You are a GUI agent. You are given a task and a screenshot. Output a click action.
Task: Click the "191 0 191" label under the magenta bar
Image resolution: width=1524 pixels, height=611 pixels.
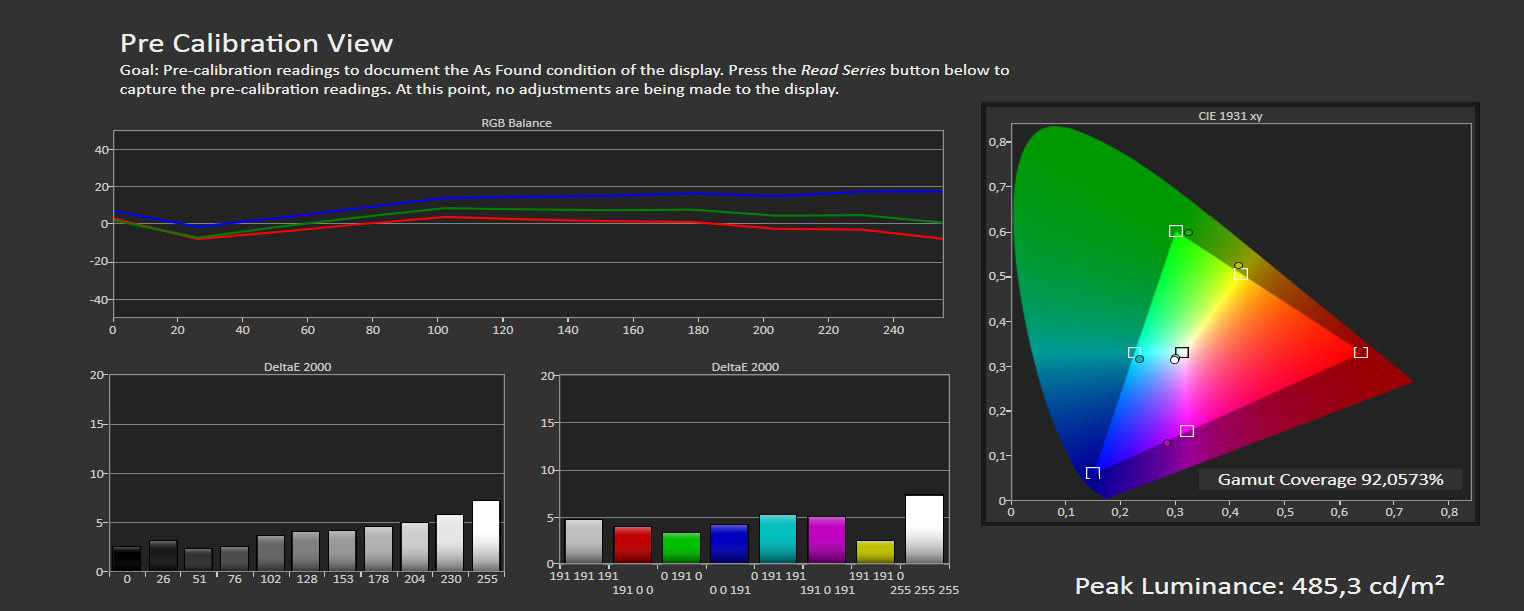click(x=827, y=590)
